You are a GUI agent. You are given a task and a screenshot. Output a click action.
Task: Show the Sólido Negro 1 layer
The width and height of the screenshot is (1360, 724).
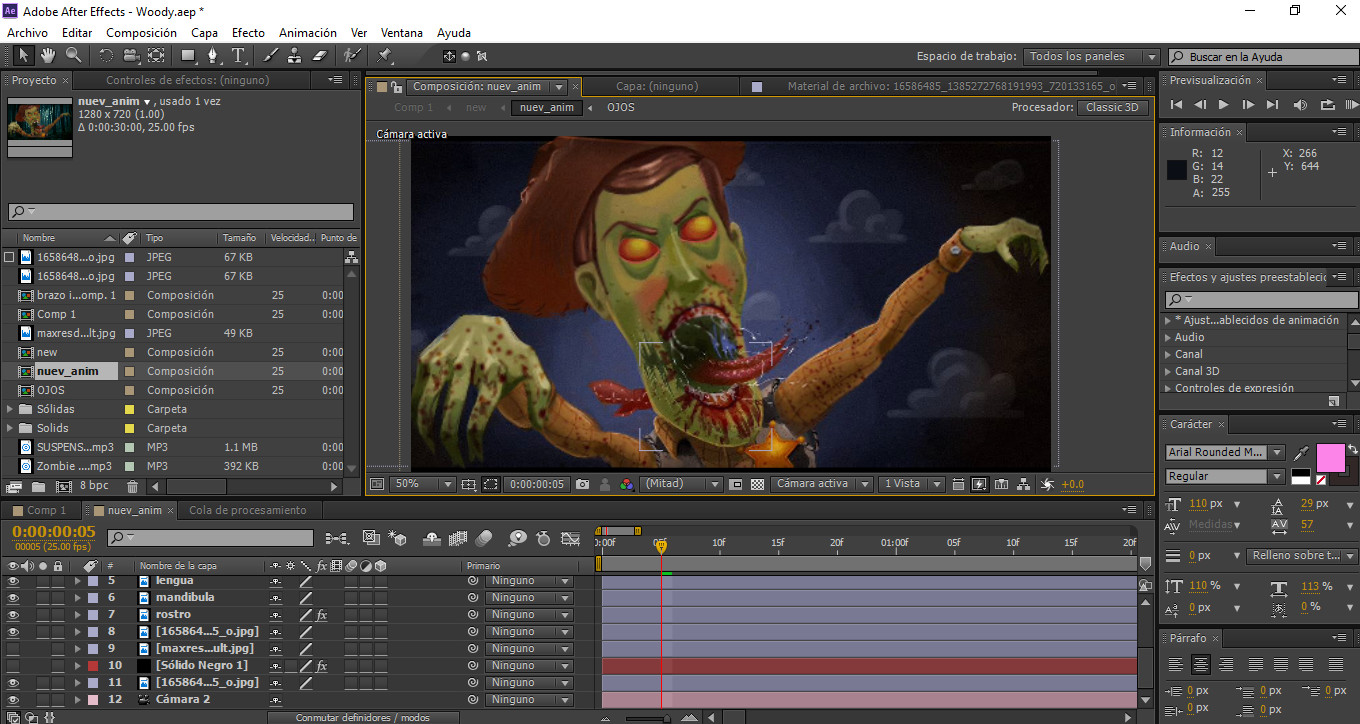click(13, 666)
